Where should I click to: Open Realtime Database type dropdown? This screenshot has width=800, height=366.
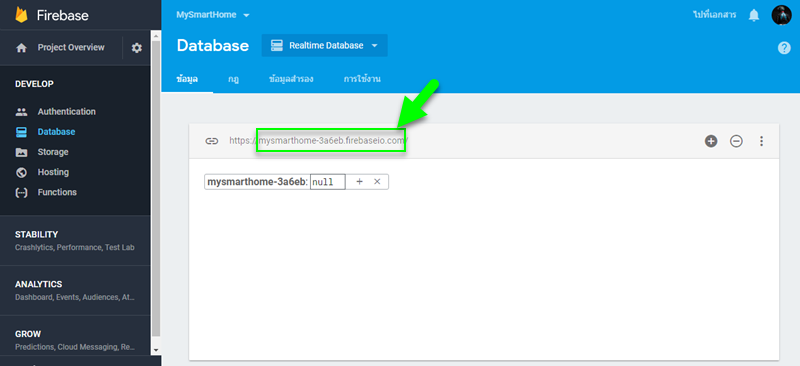click(324, 45)
